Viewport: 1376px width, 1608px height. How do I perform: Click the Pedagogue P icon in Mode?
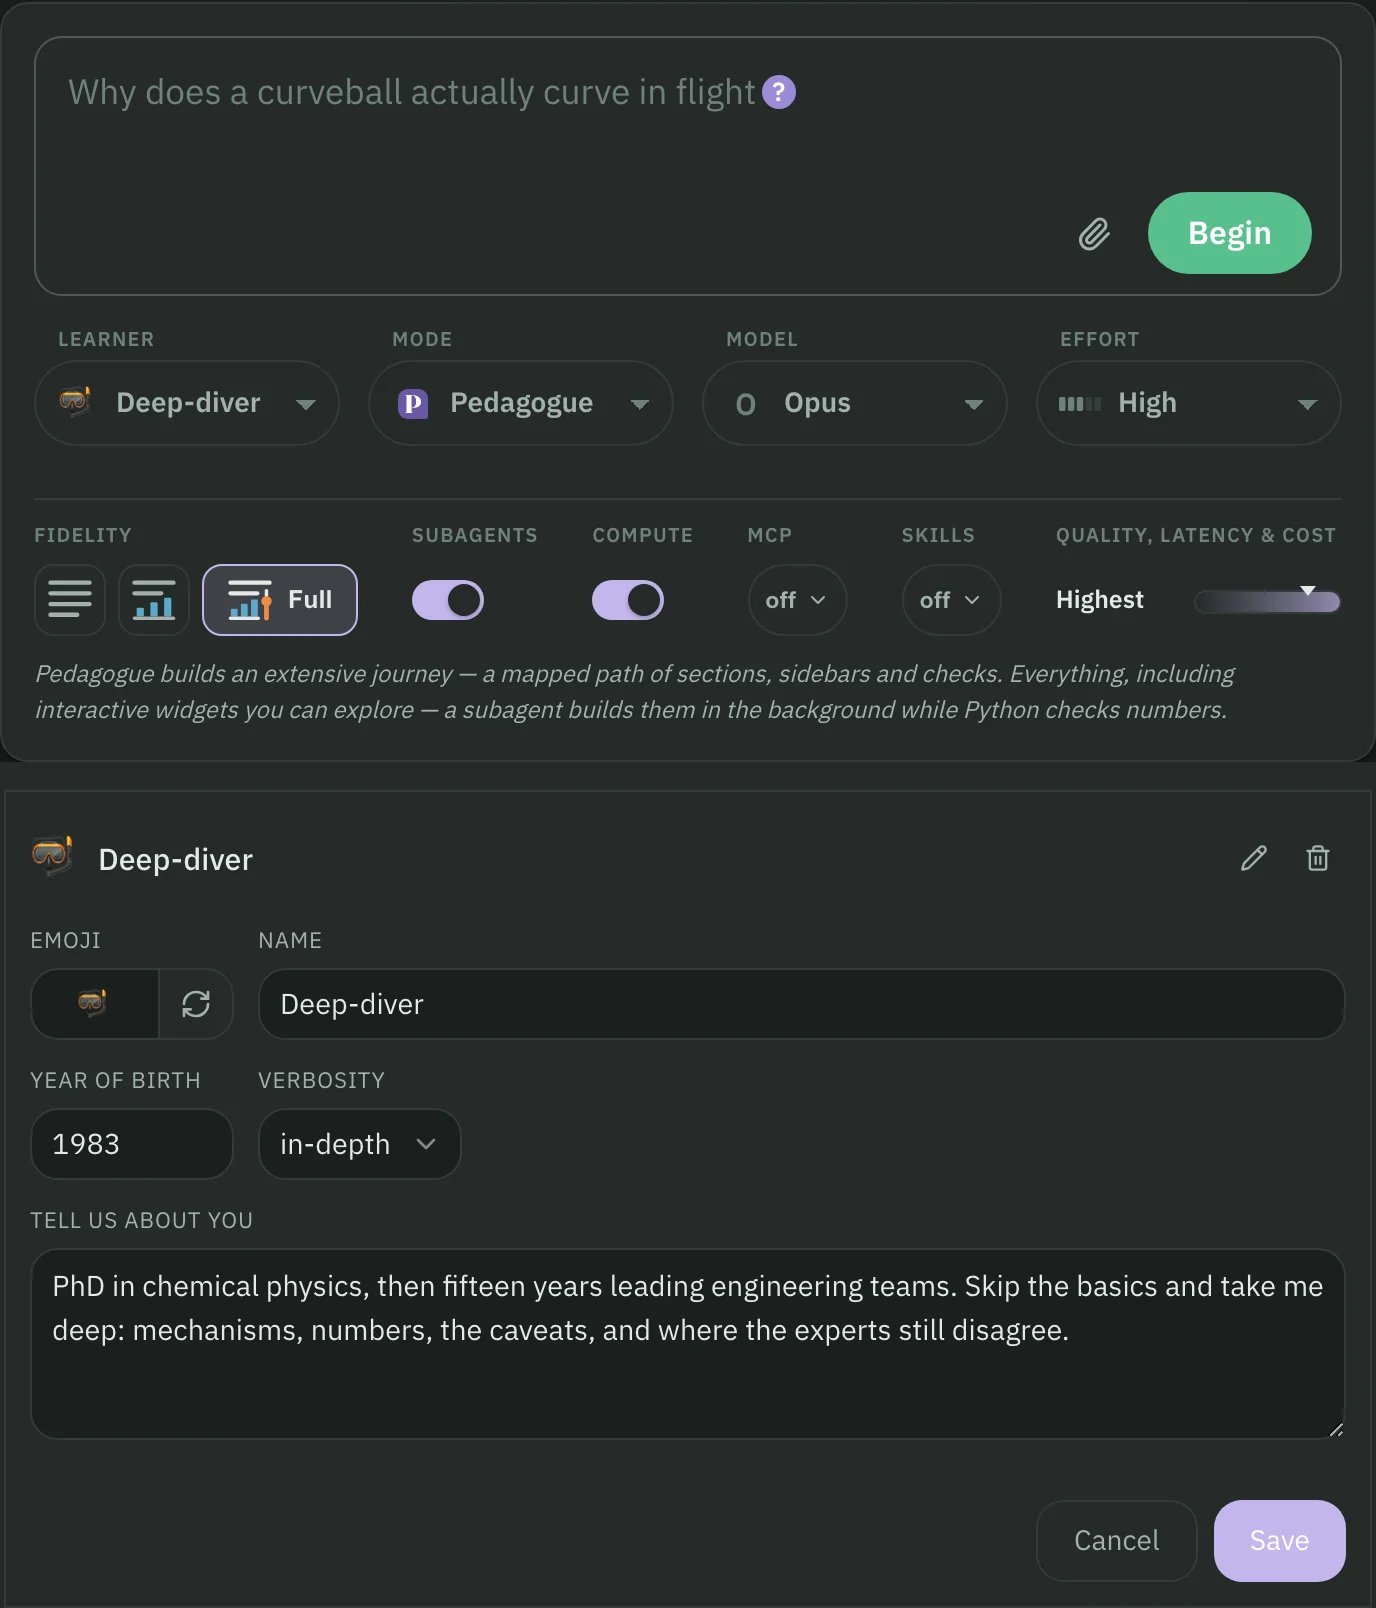tap(413, 403)
